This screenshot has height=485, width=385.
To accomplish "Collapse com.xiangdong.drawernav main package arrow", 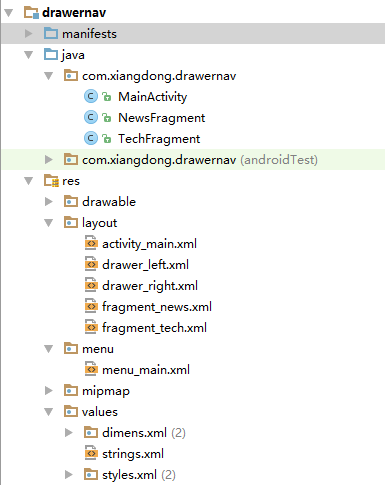I will 49,76.
